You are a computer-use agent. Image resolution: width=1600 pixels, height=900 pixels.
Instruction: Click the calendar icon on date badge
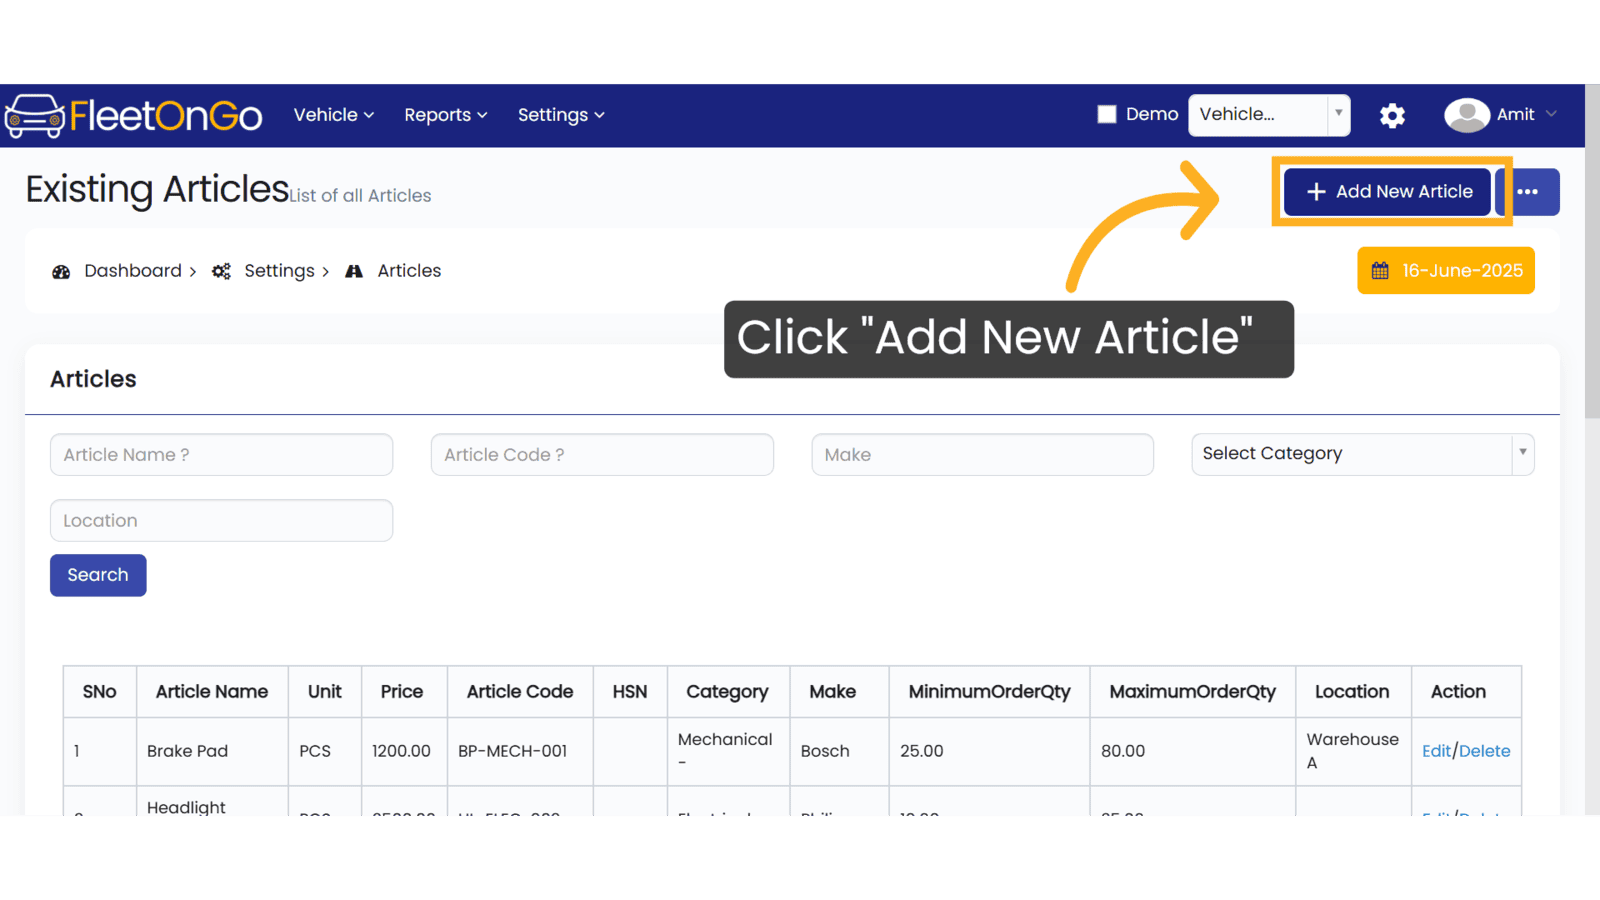coord(1380,271)
